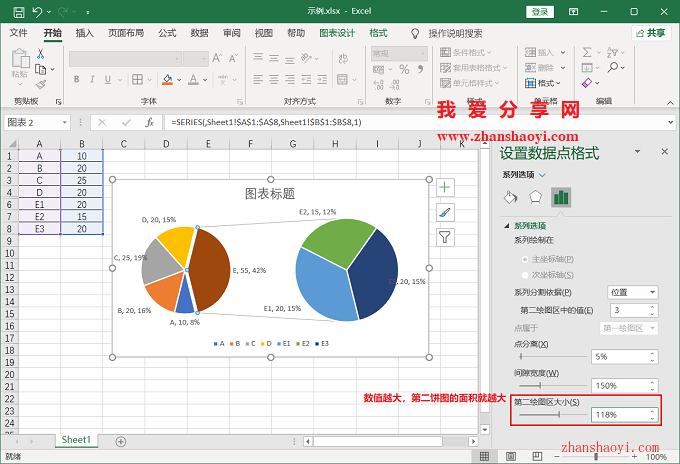Screen dimensions: 680x464
Task: Click the Second Plot Size value field
Action: click(621, 415)
